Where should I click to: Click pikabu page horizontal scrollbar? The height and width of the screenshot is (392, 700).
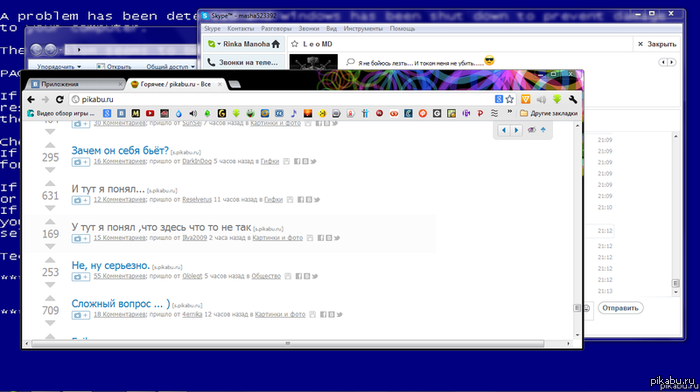[288, 343]
